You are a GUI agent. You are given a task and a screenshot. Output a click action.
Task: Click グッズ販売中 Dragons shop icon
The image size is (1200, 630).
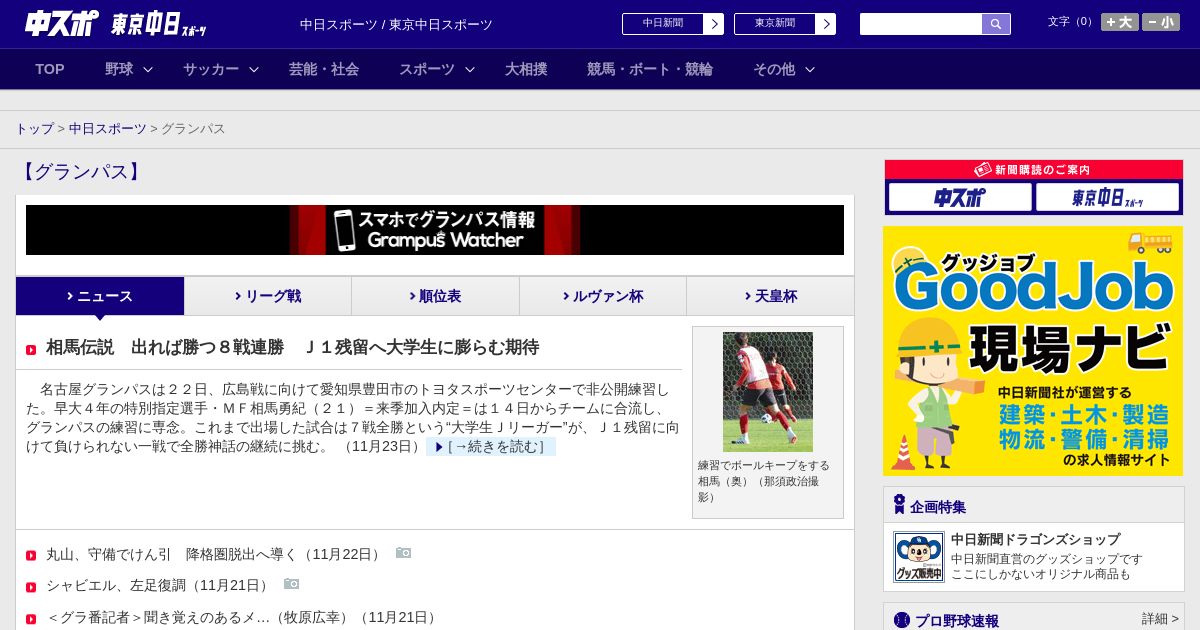pos(918,557)
